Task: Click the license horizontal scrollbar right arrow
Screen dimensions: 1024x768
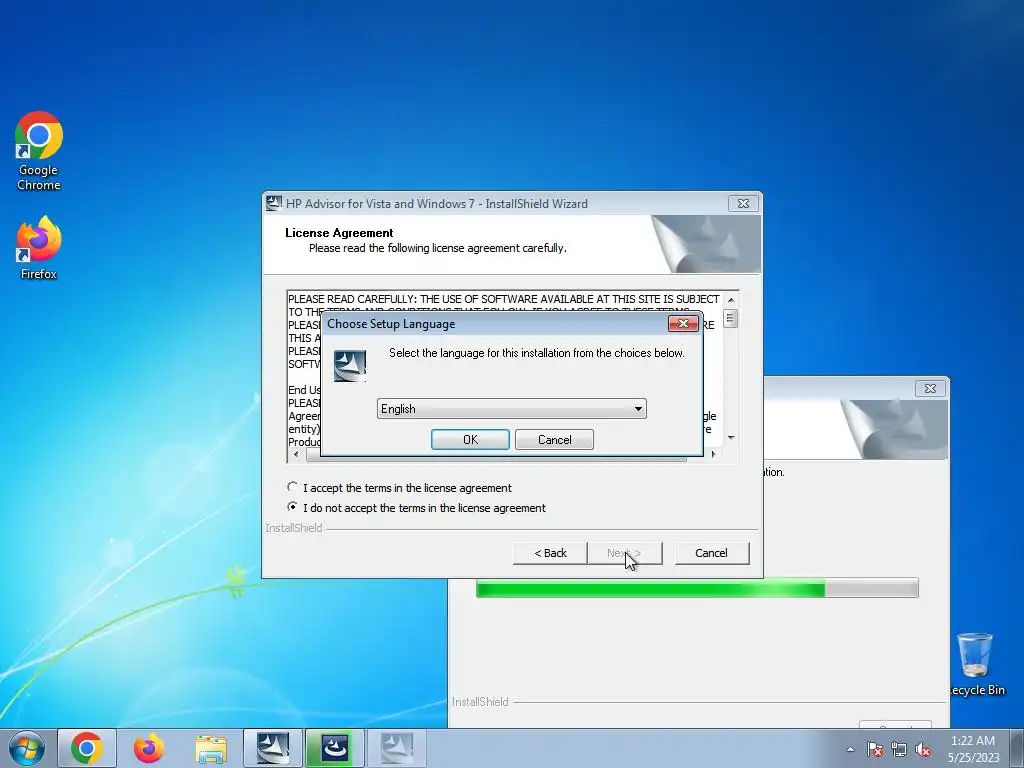Action: 713,454
